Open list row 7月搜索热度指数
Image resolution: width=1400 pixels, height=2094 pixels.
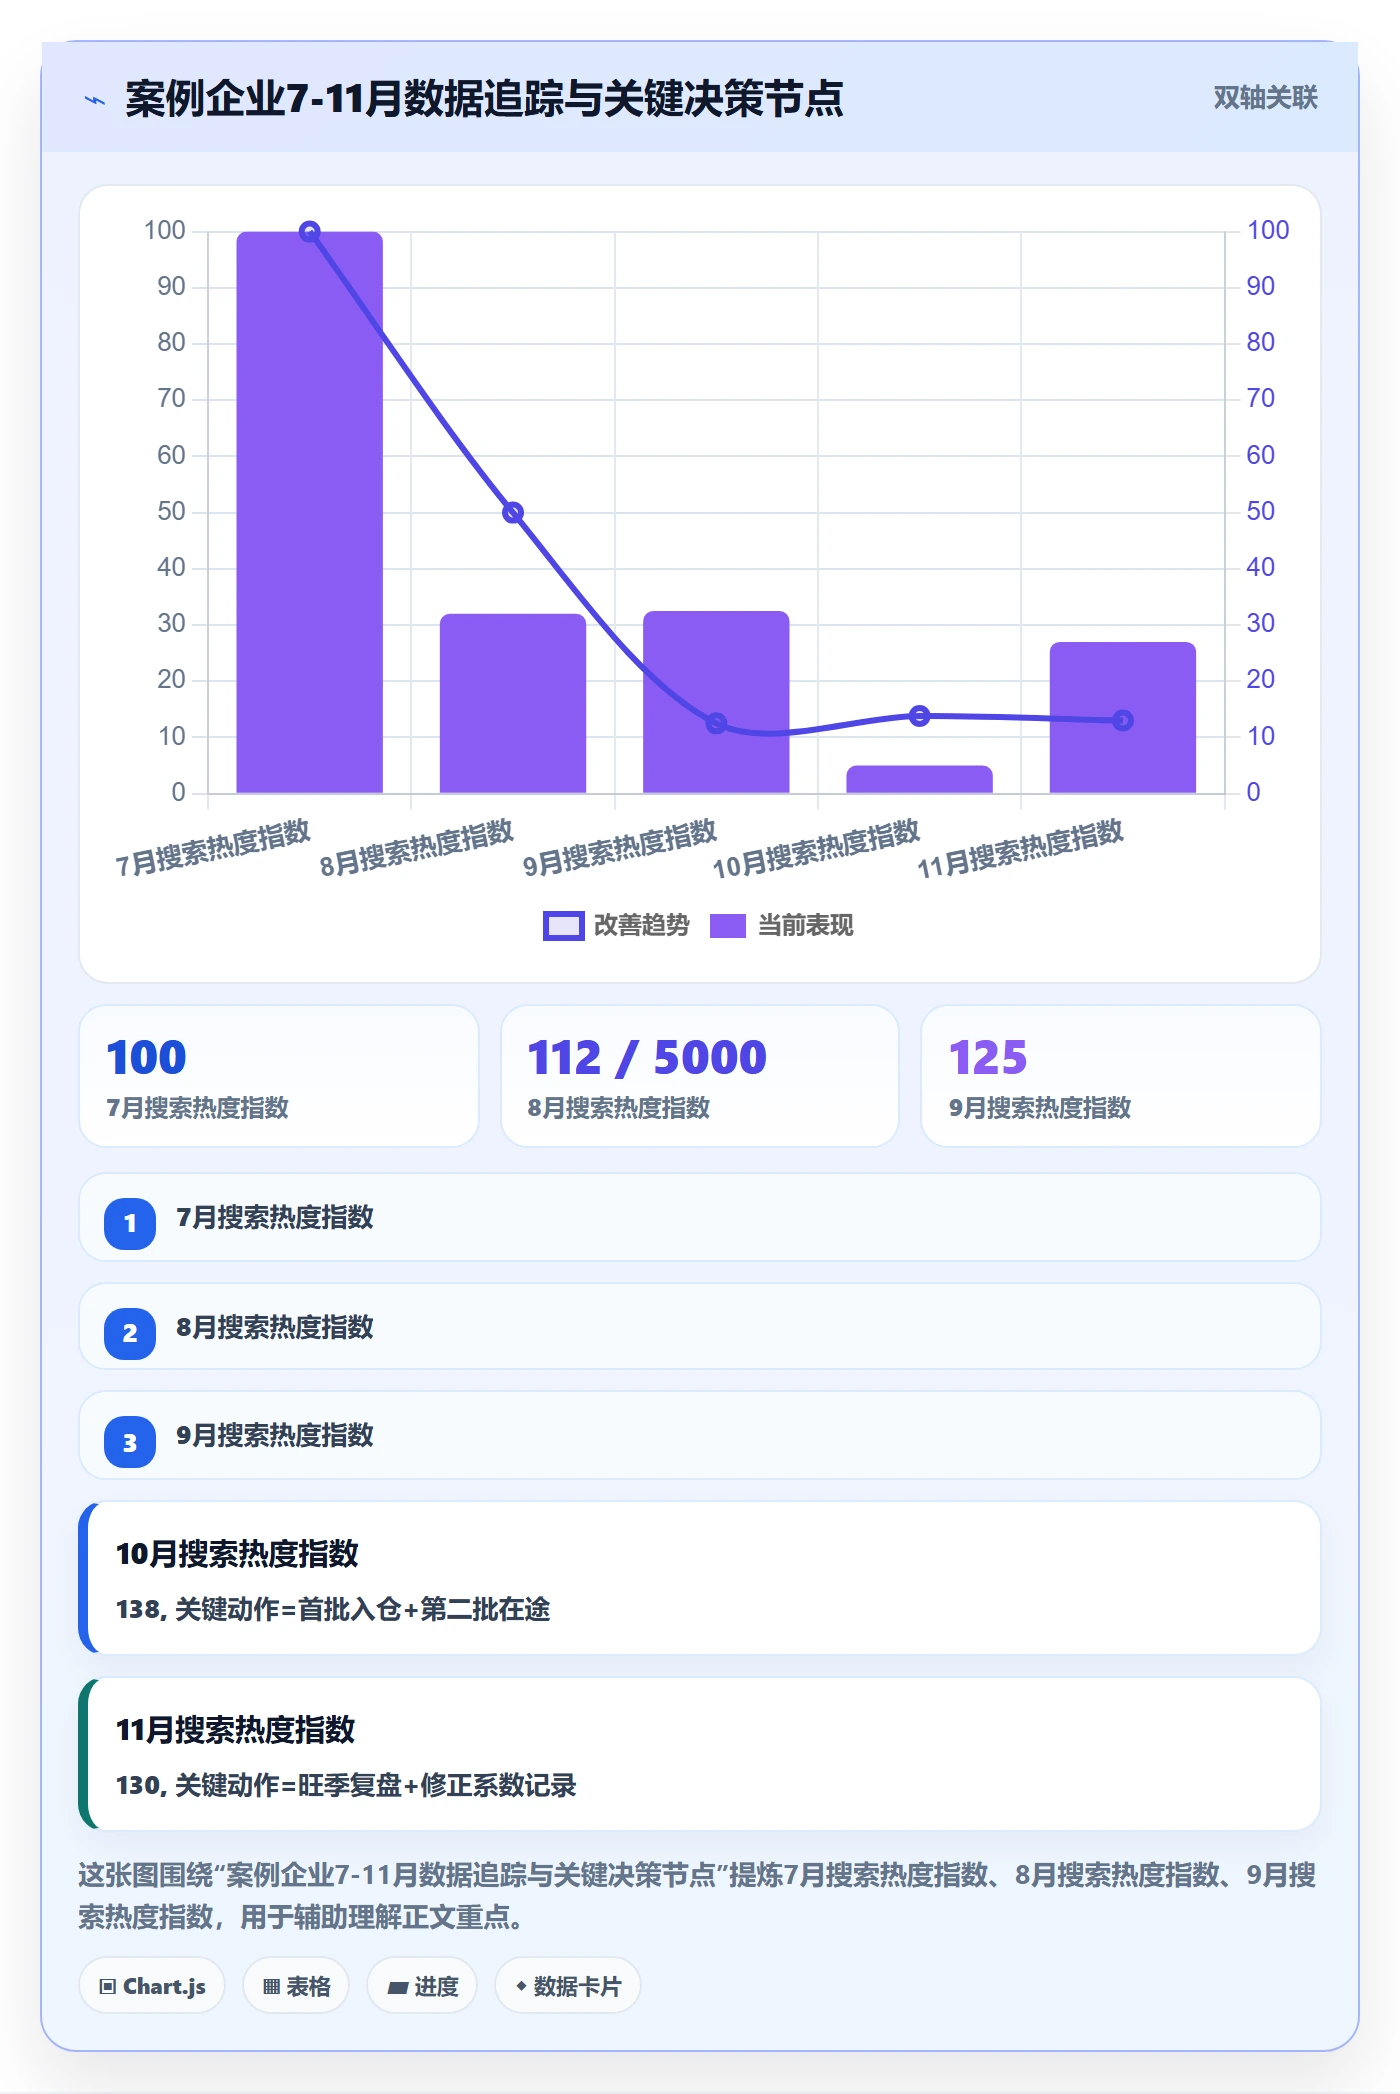[700, 1218]
